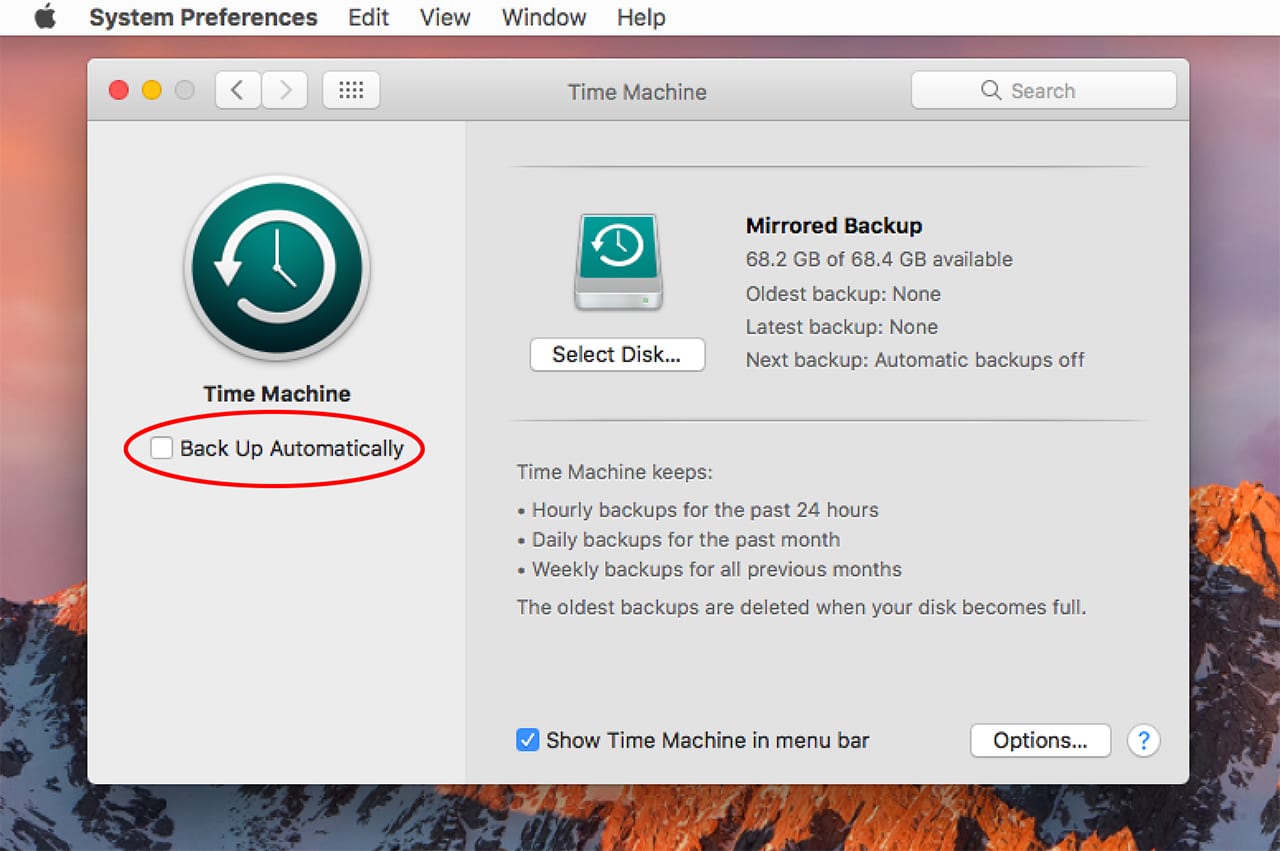Go back with the left chevron

coord(237,91)
